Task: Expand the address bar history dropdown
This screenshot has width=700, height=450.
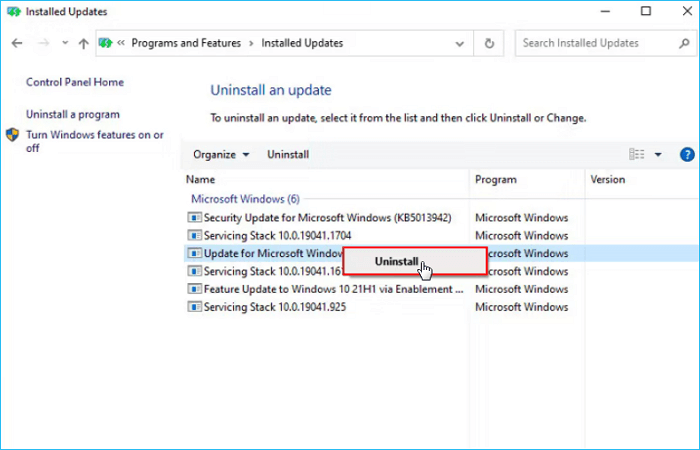Action: (x=459, y=43)
